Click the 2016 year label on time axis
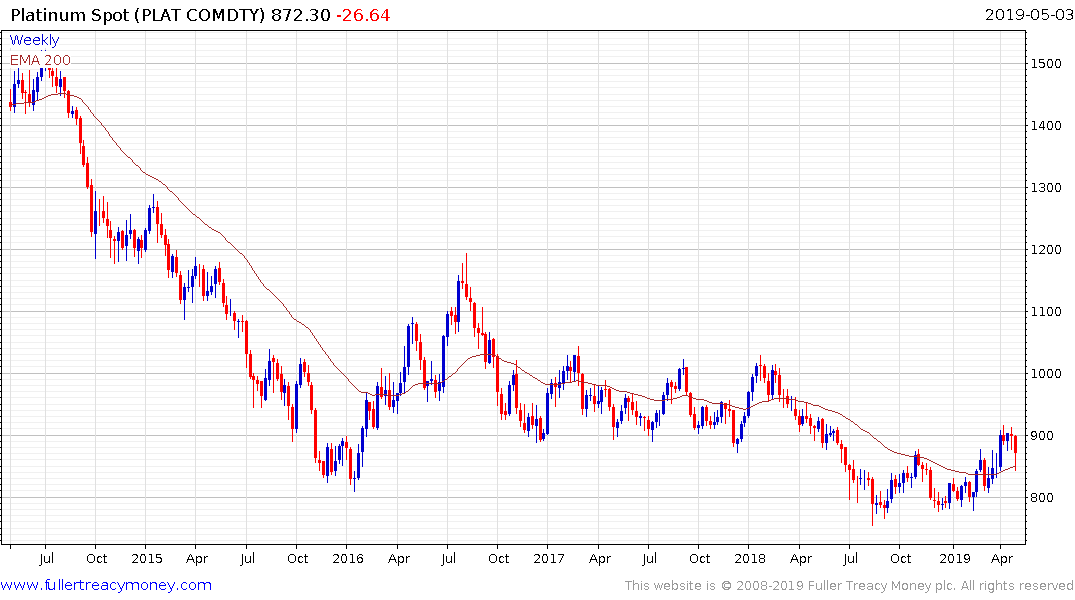Image resolution: width=1075 pixels, height=600 pixels. pos(348,558)
